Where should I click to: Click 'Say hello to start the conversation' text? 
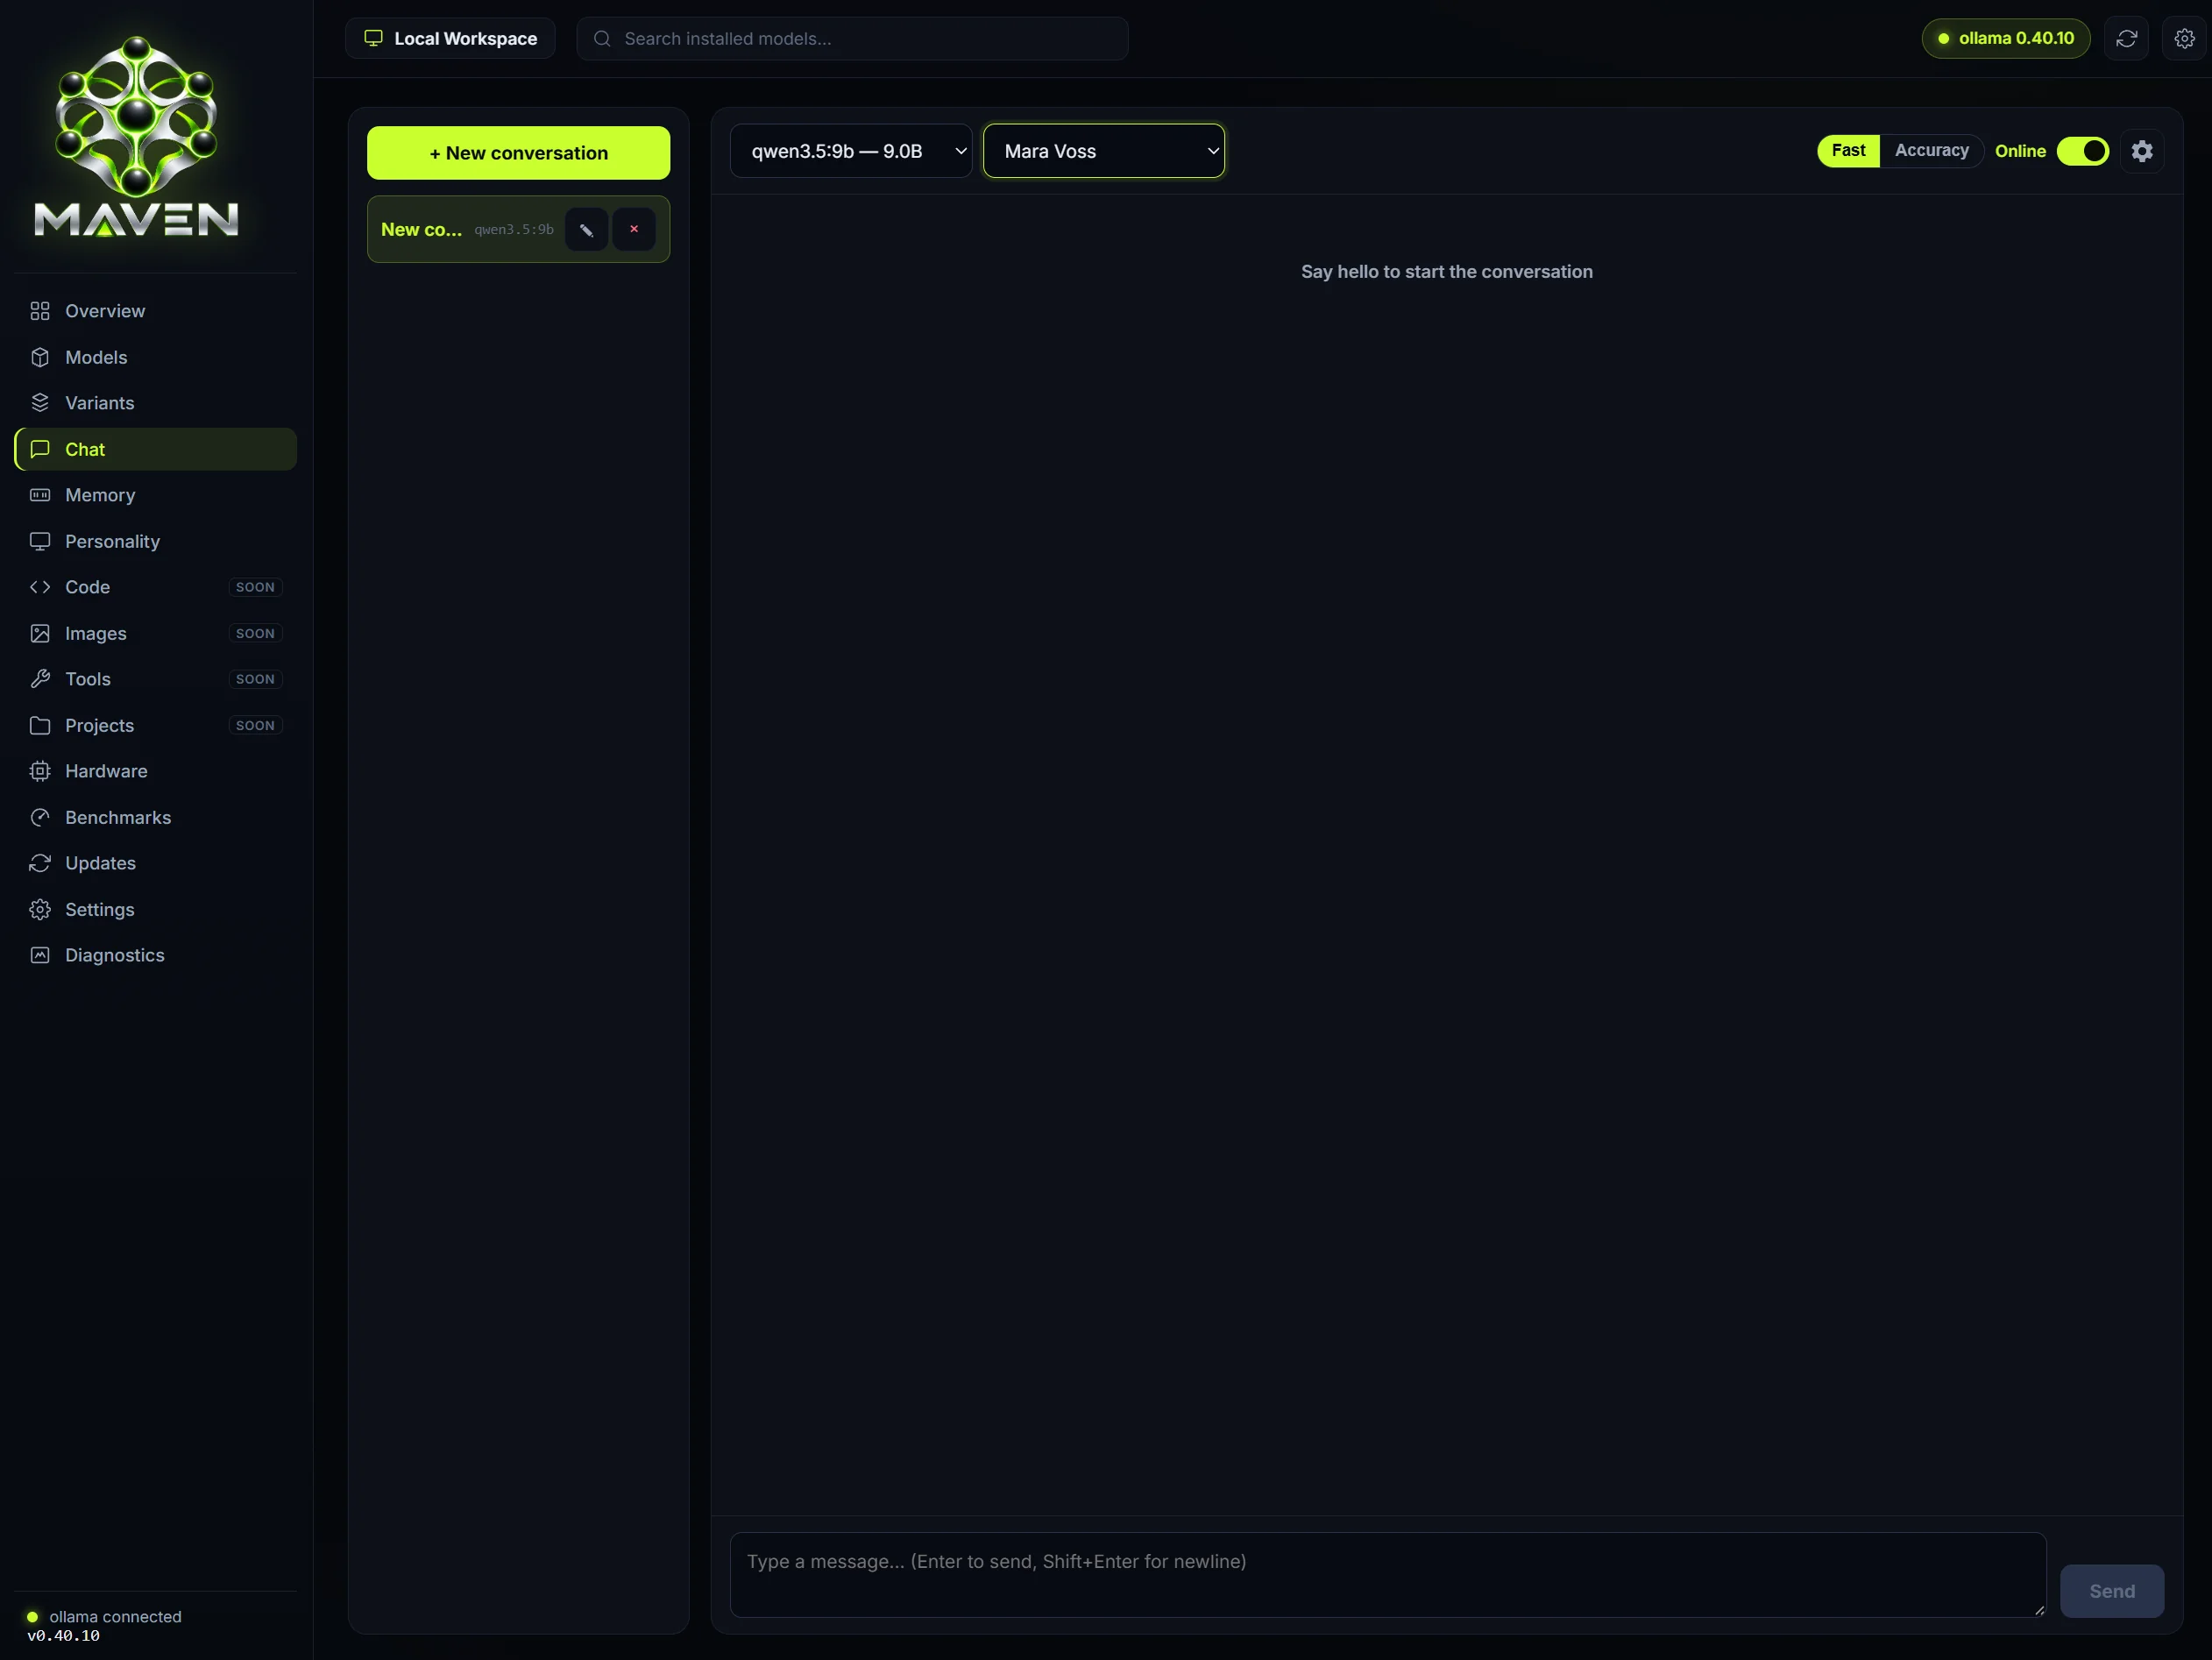click(1446, 272)
